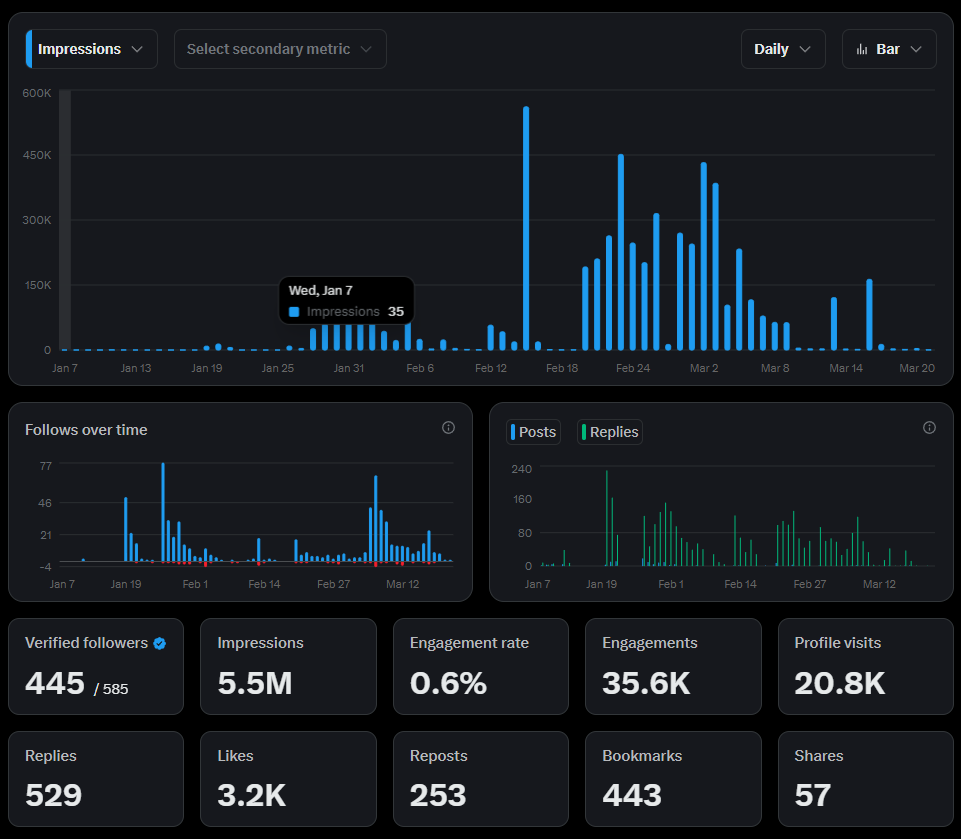
Task: Open the Engagement rate card
Action: [481, 666]
